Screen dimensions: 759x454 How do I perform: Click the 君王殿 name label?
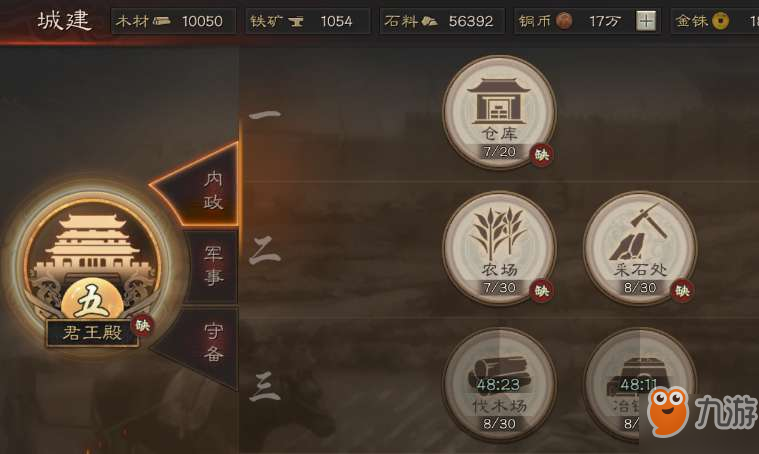click(93, 333)
